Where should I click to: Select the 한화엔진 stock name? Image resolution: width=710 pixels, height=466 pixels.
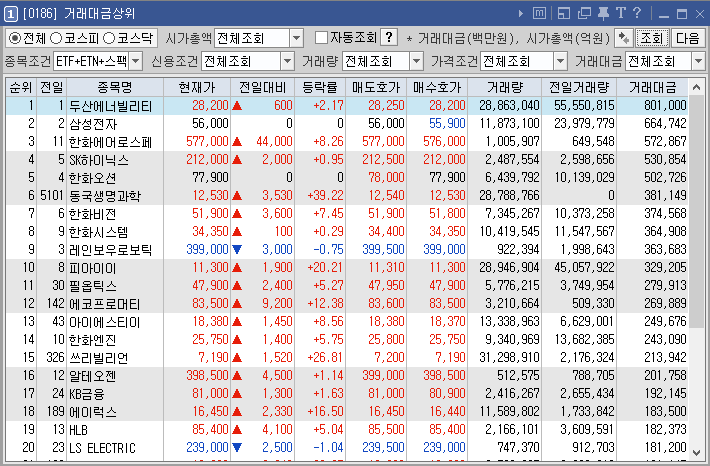pyautogui.click(x=92, y=340)
